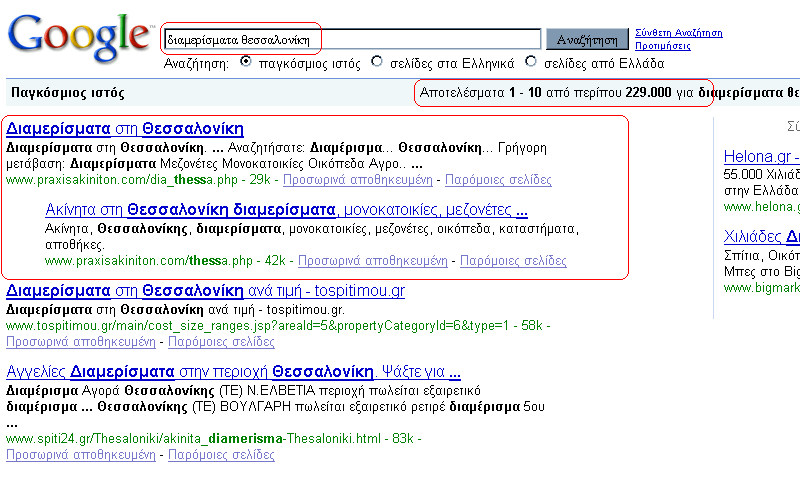Select σελίδες στα Ελληνικά radio option
Image resolution: width=800 pixels, height=477 pixels.
tap(376, 62)
